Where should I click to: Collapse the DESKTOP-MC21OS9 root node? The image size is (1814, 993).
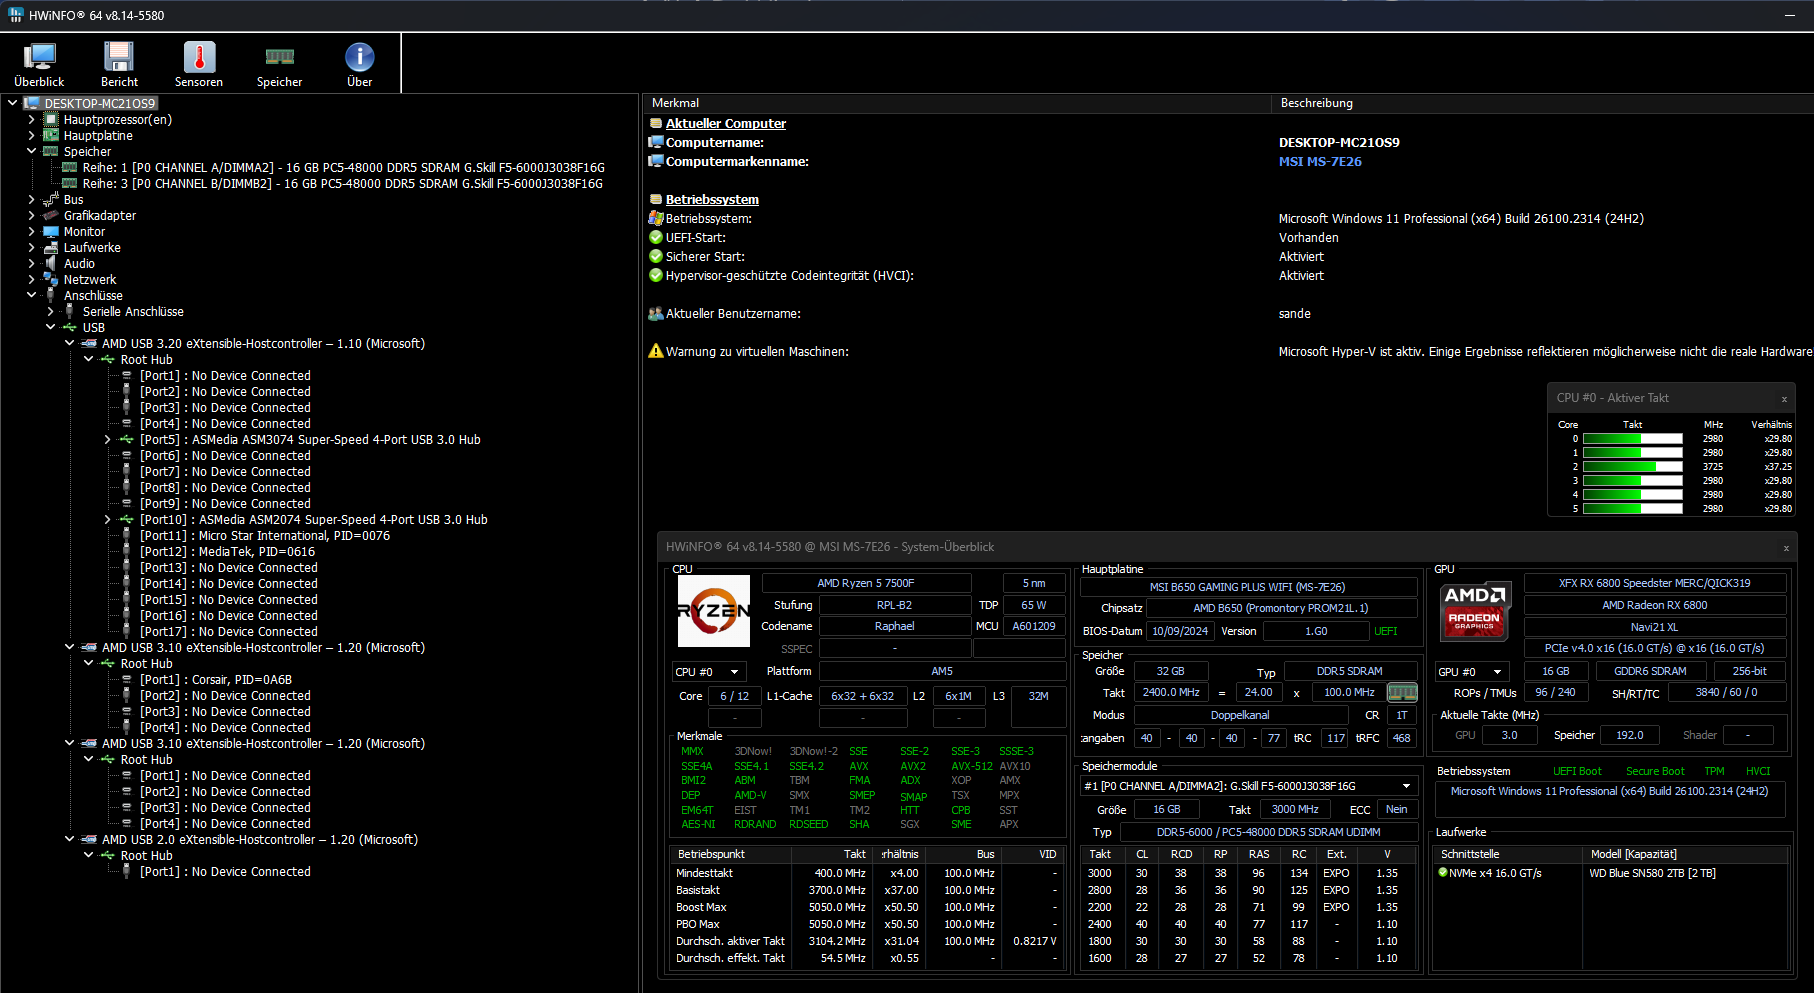pyautogui.click(x=12, y=103)
